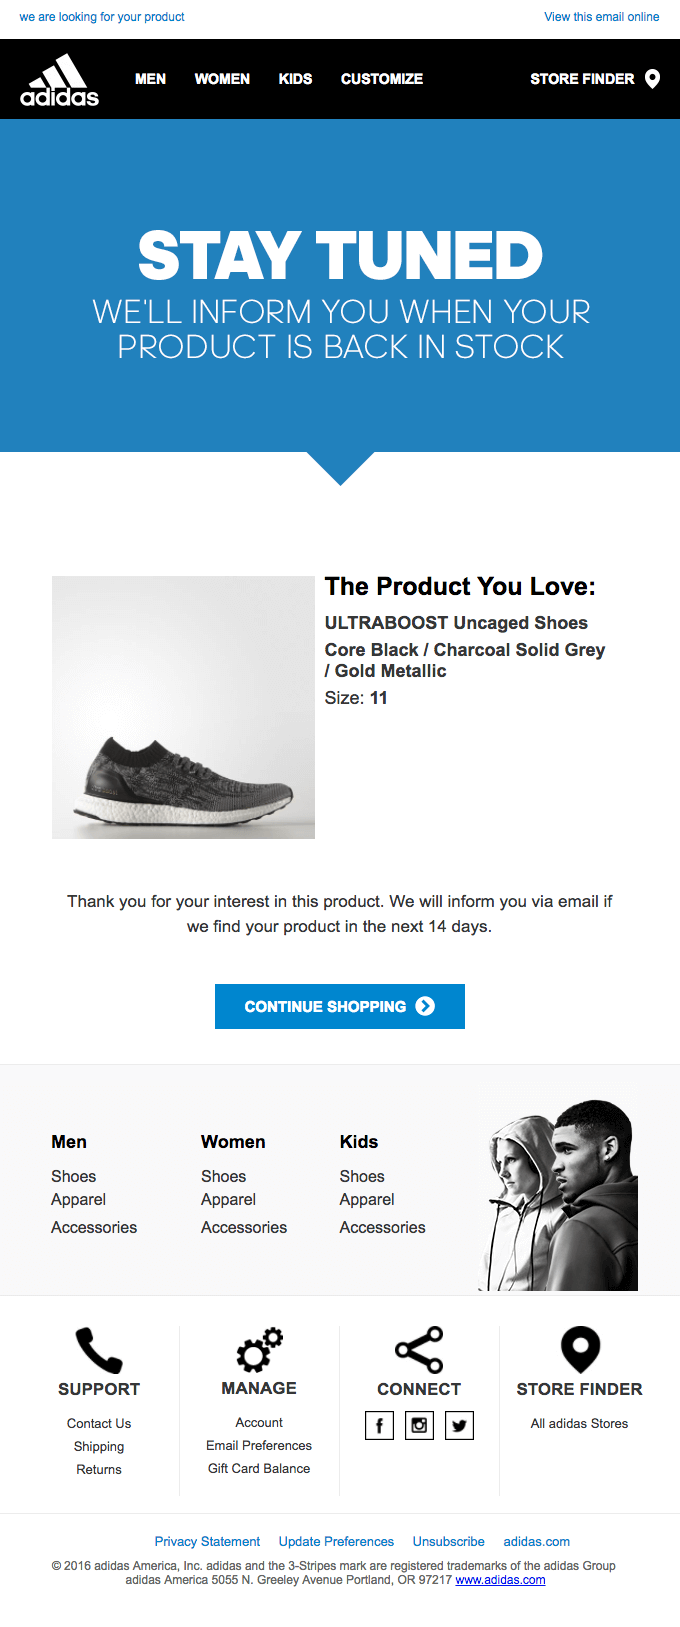Click the View this email online link
The height and width of the screenshot is (1627, 680).
[601, 17]
